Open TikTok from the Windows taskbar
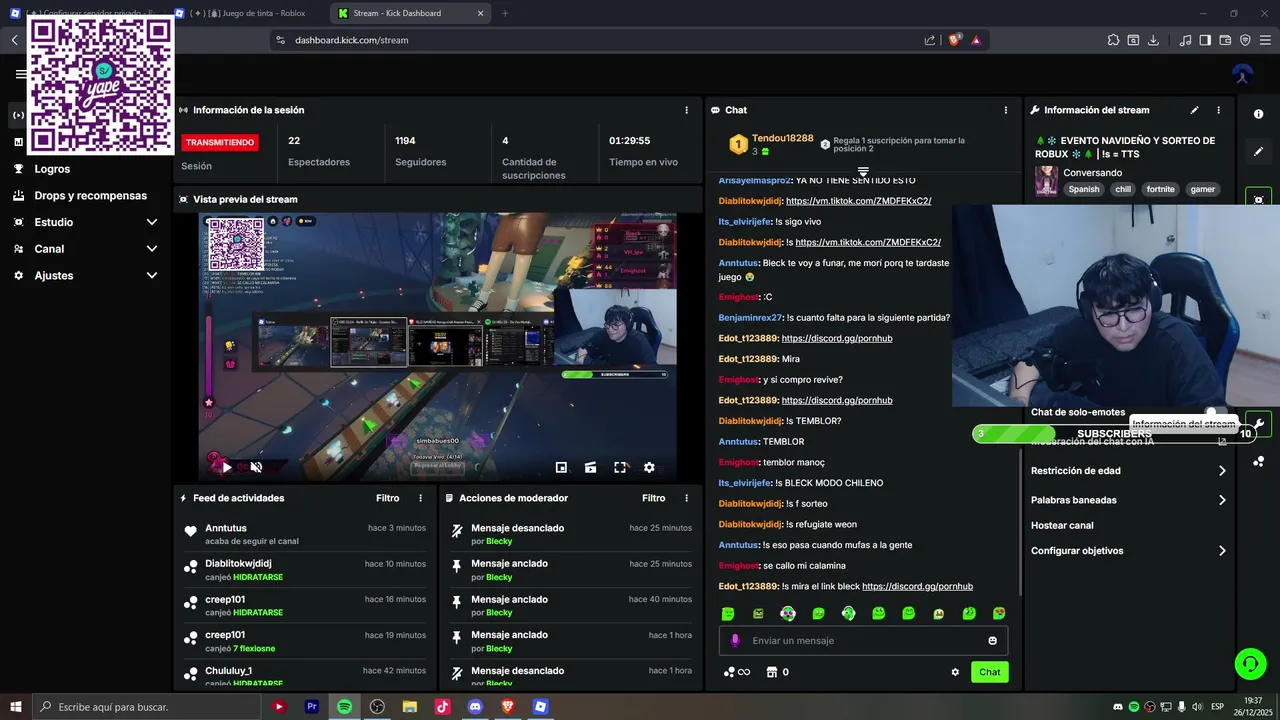The width and height of the screenshot is (1280, 720). click(x=442, y=707)
